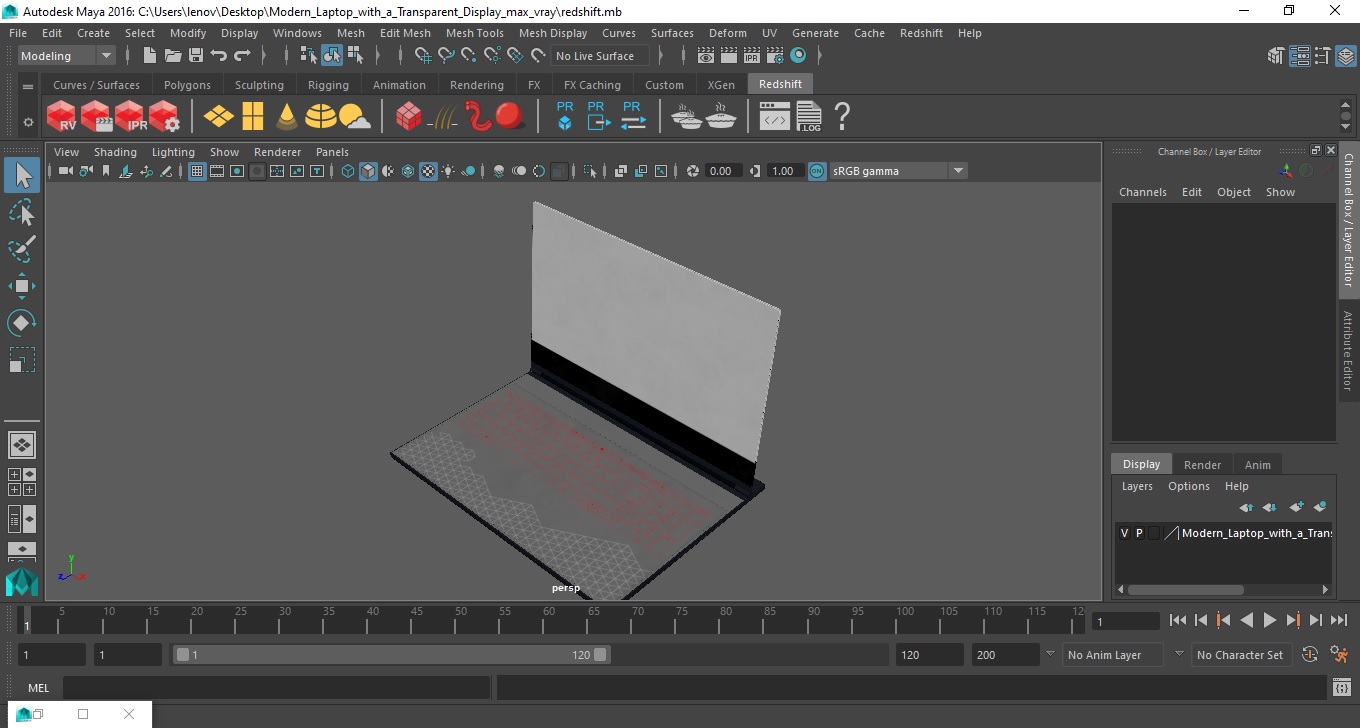Click the Undo arrow icon
The image size is (1360, 728).
(x=219, y=56)
